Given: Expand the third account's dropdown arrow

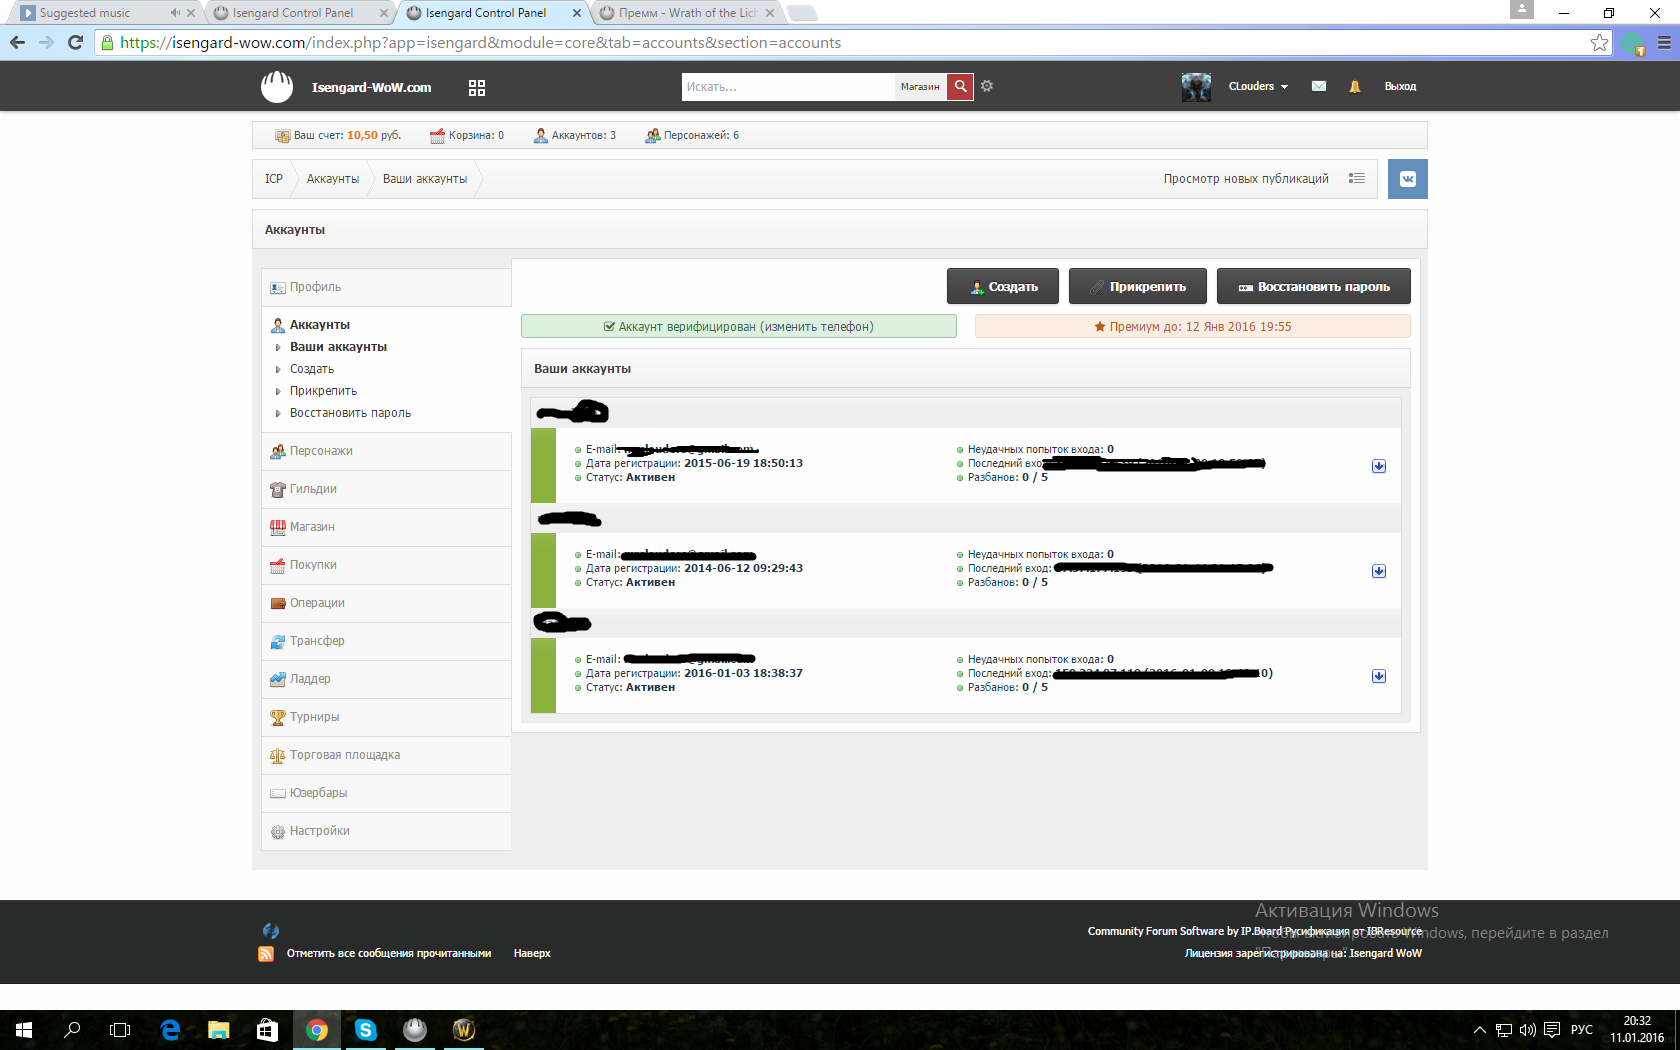Looking at the screenshot, I should [x=1379, y=676].
